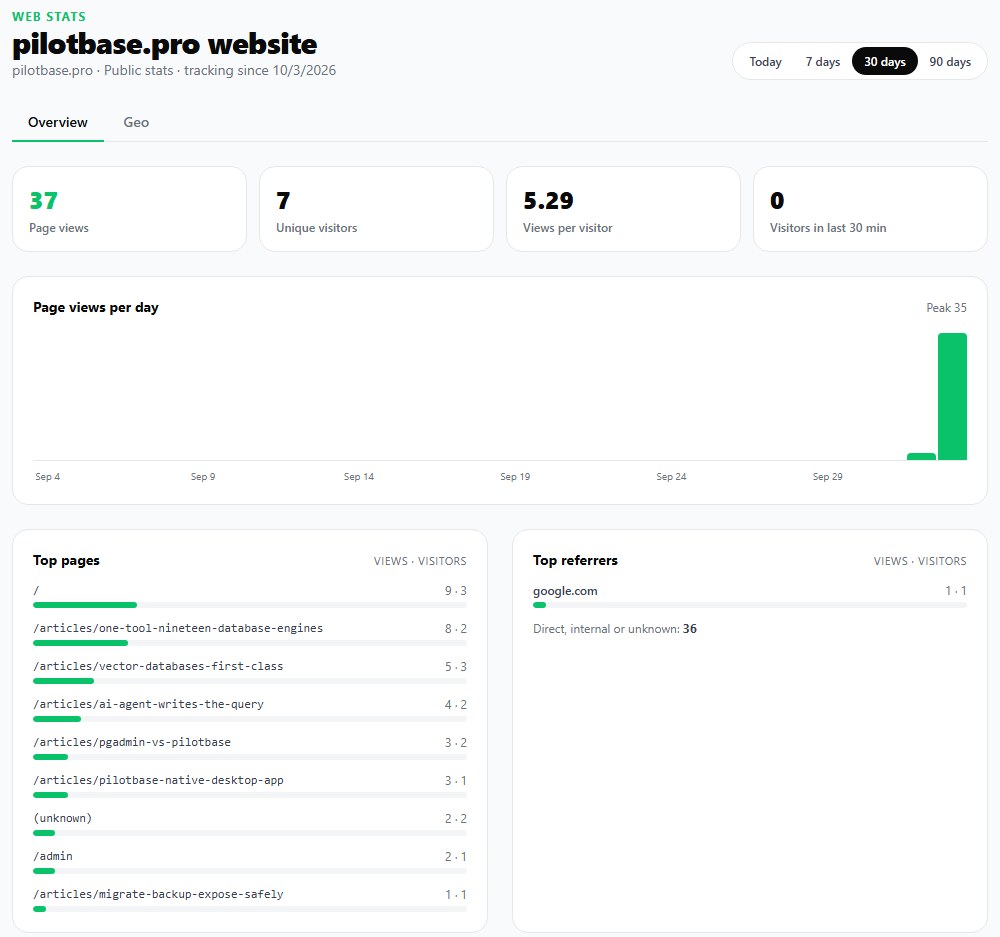Click the progress bar under /admin
Image resolution: width=1000 pixels, height=937 pixels.
click(x=250, y=871)
